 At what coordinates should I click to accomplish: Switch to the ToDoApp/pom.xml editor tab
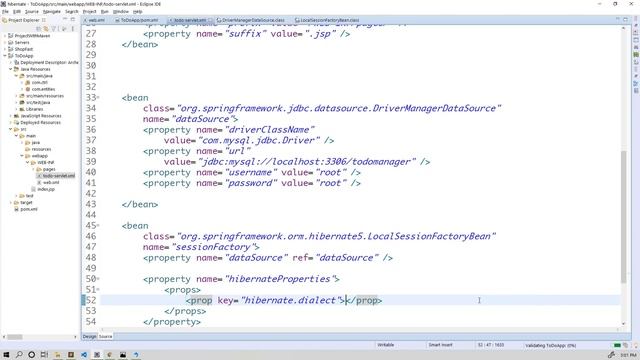(x=137, y=20)
